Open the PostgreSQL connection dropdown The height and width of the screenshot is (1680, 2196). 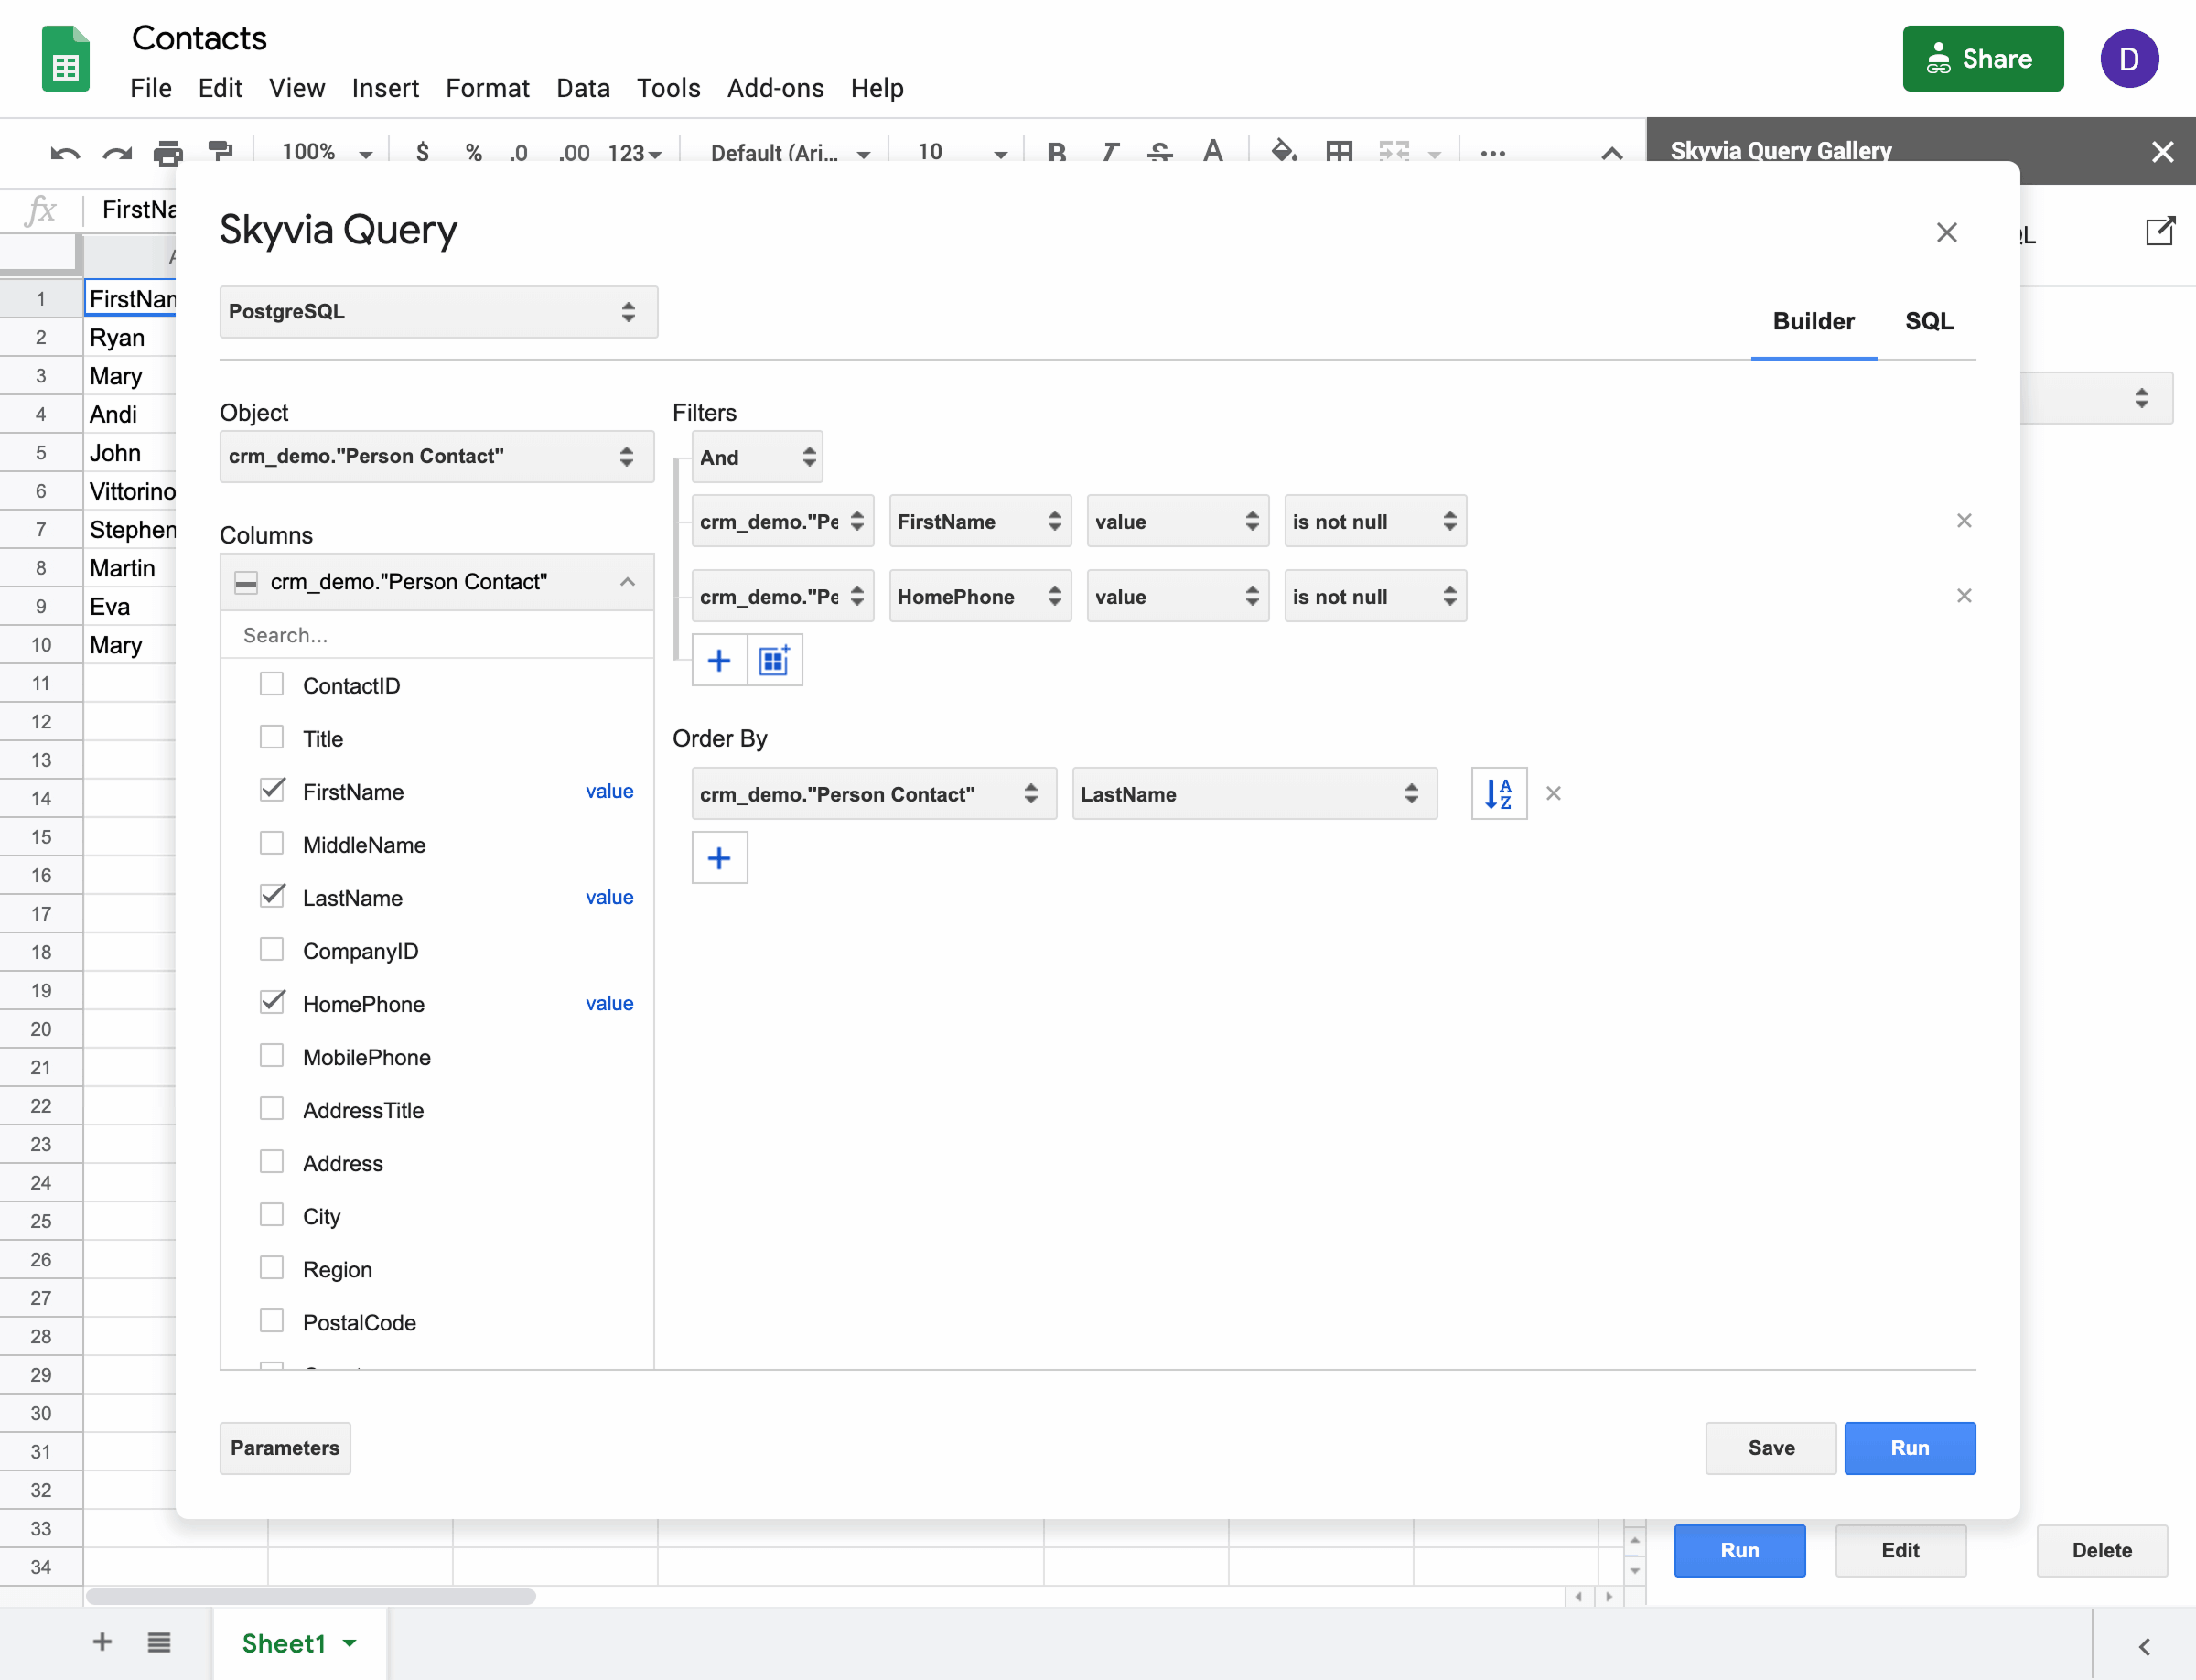(x=438, y=311)
